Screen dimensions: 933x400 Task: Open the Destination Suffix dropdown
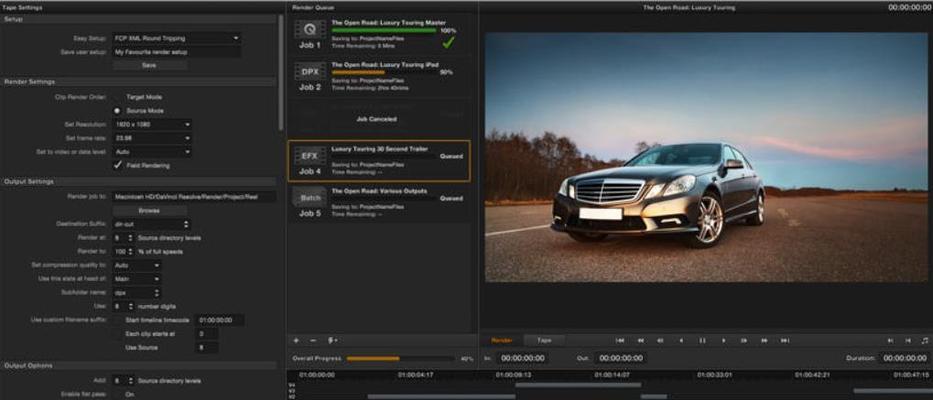click(x=151, y=224)
